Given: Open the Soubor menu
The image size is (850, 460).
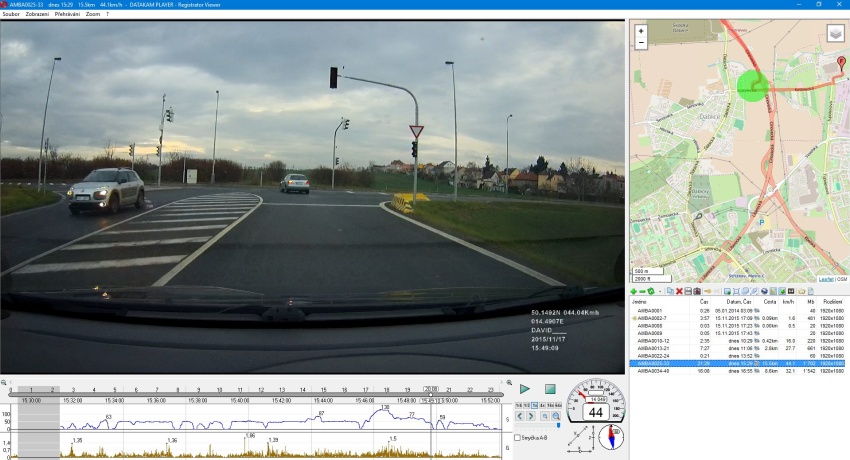Looking at the screenshot, I should [x=11, y=14].
